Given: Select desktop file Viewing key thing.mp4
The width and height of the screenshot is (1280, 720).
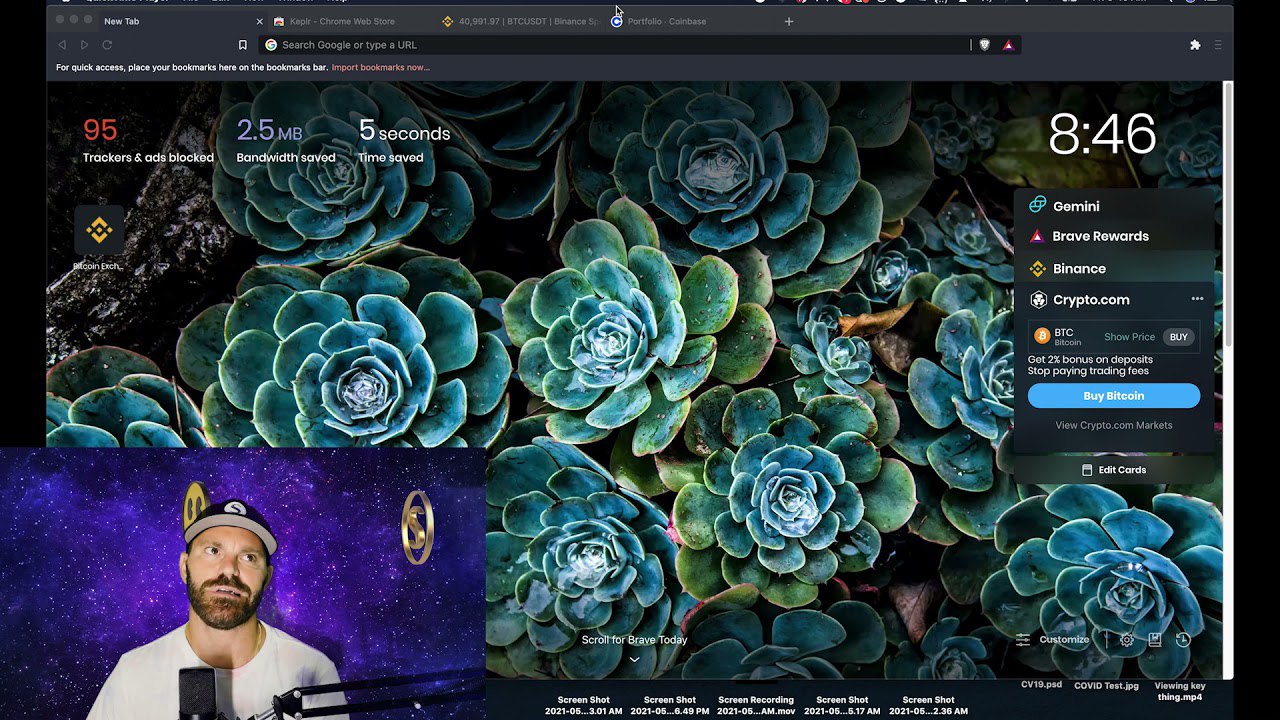Looking at the screenshot, I should [1180, 692].
